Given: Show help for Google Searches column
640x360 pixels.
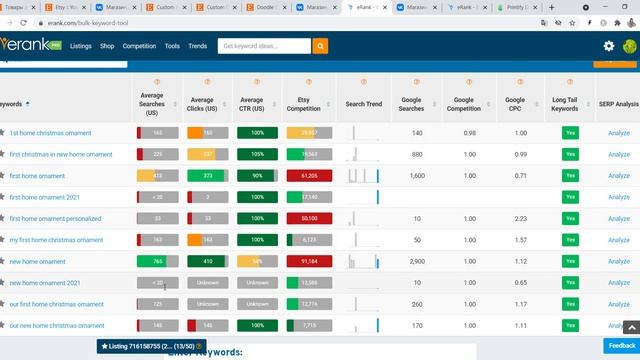Looking at the screenshot, I should click(416, 82).
